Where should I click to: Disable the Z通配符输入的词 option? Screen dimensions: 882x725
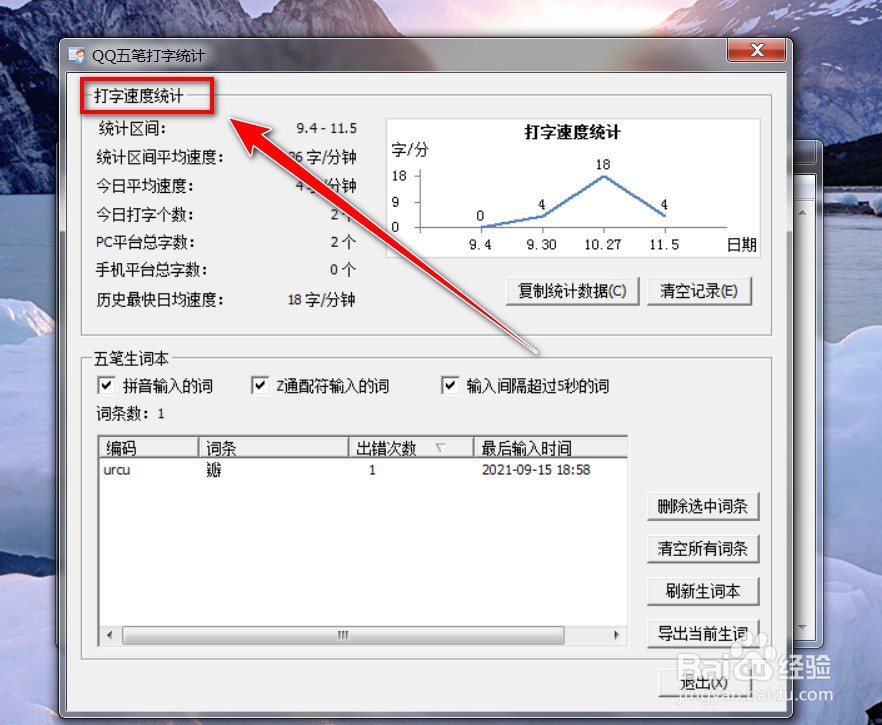[259, 385]
